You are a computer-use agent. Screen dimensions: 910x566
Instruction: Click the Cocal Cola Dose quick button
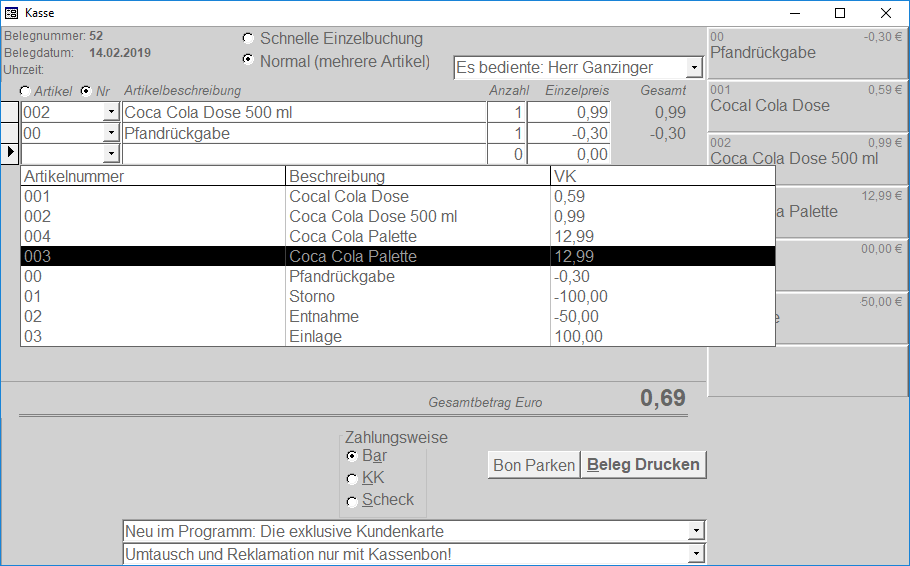click(x=808, y=106)
